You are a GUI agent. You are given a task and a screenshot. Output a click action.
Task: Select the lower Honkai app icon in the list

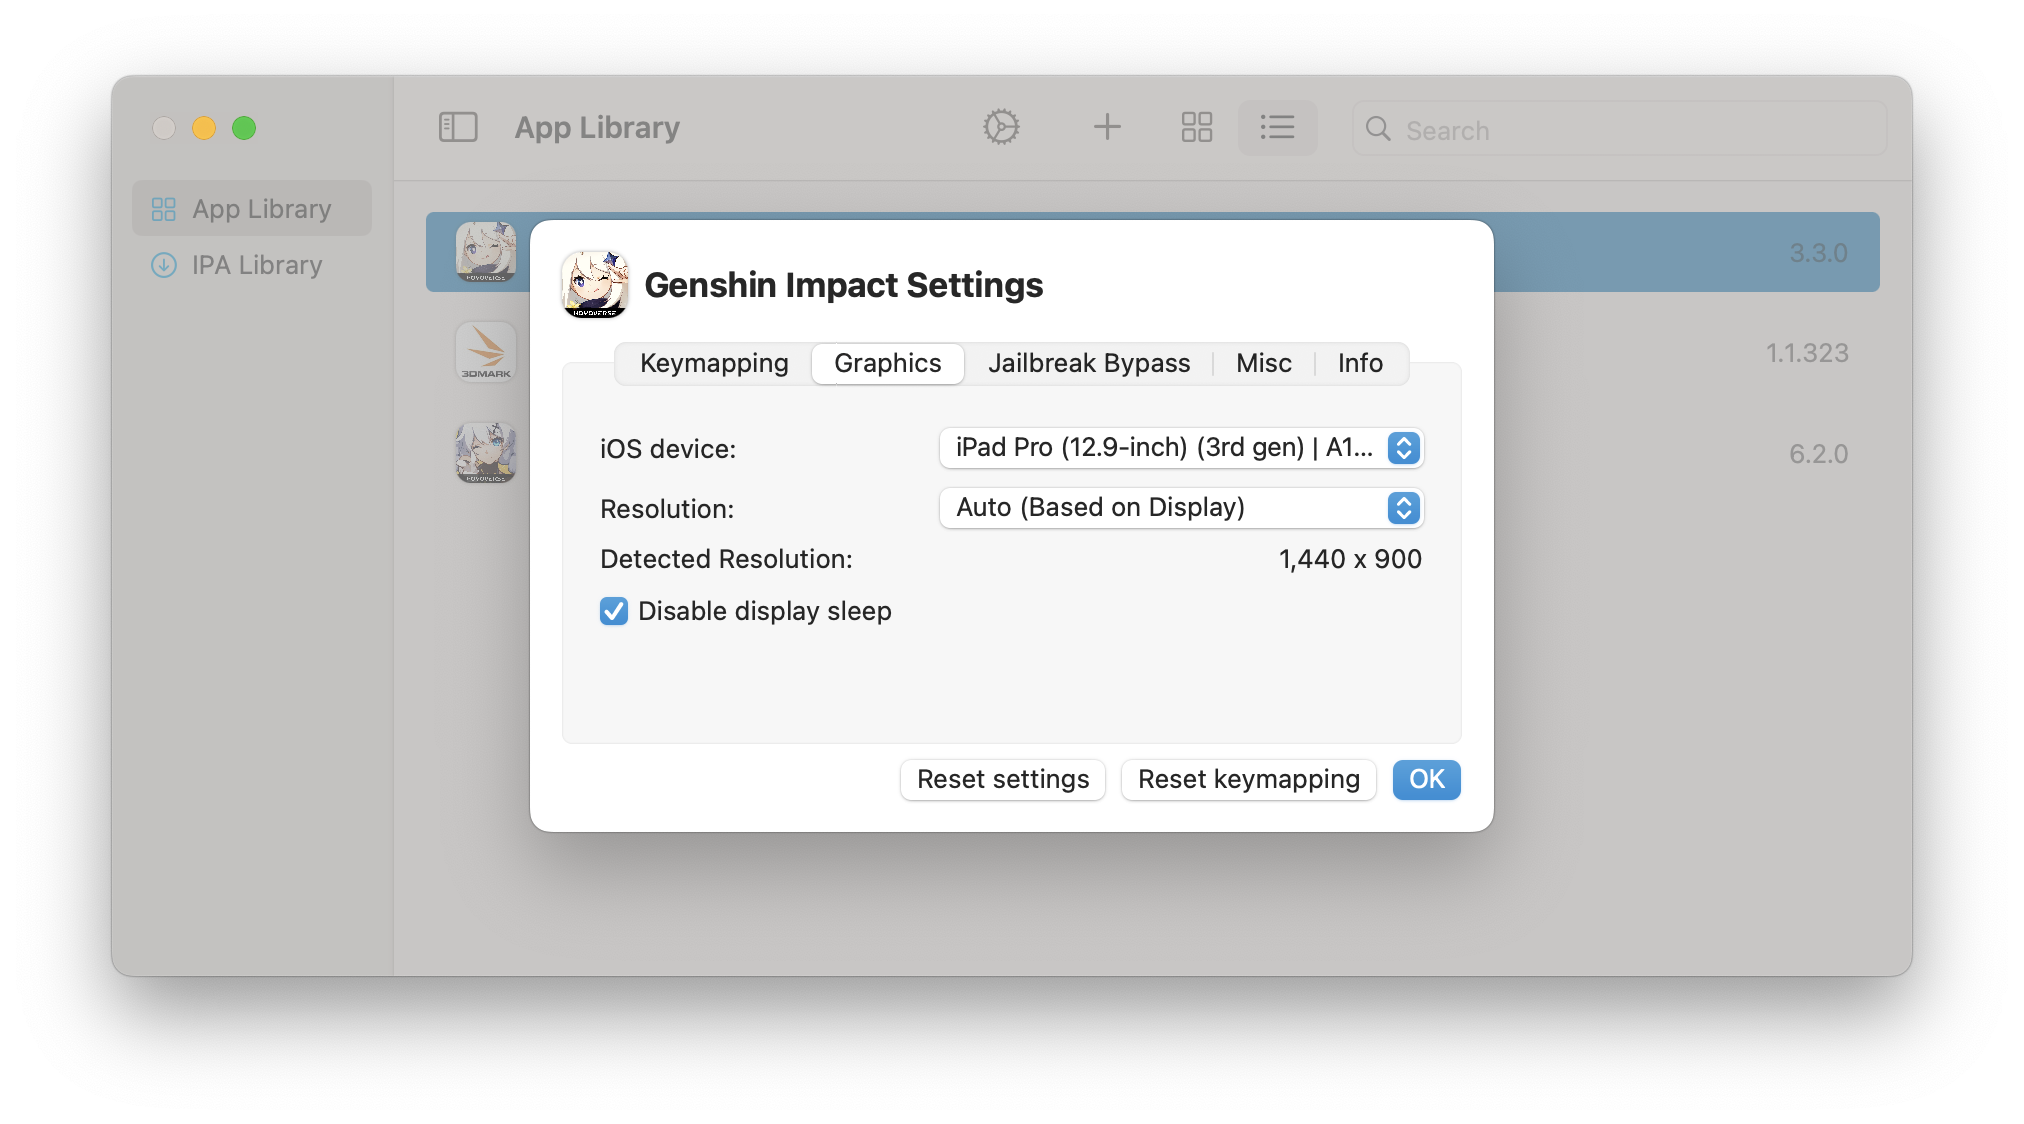coord(486,453)
